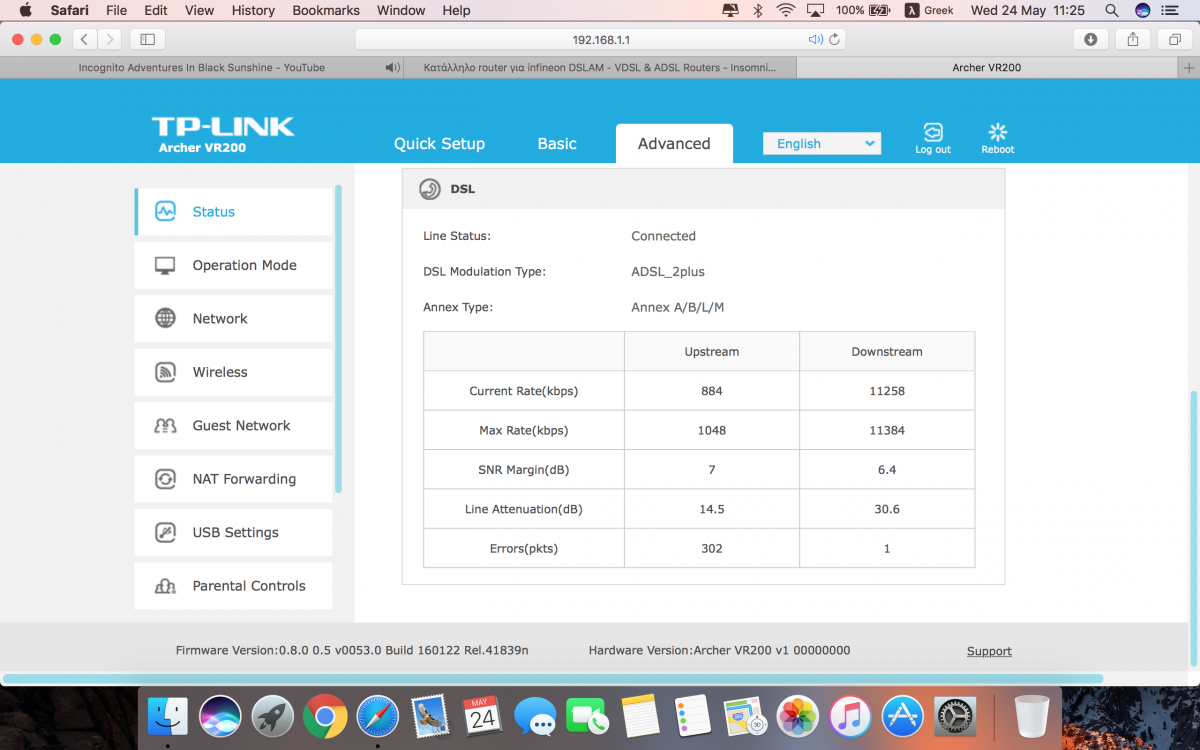Click the Network globe icon in sidebar
The height and width of the screenshot is (750, 1200).
(x=165, y=319)
